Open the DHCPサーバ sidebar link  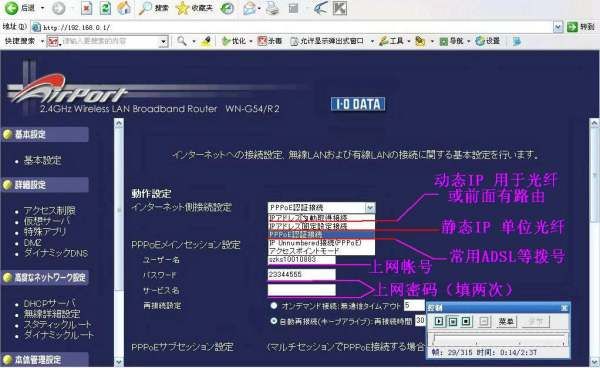49,304
